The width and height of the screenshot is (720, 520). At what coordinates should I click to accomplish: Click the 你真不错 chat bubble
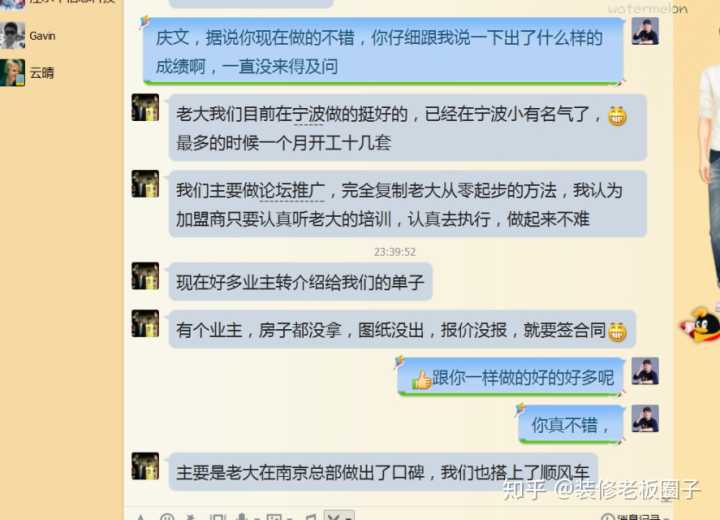coord(571,424)
